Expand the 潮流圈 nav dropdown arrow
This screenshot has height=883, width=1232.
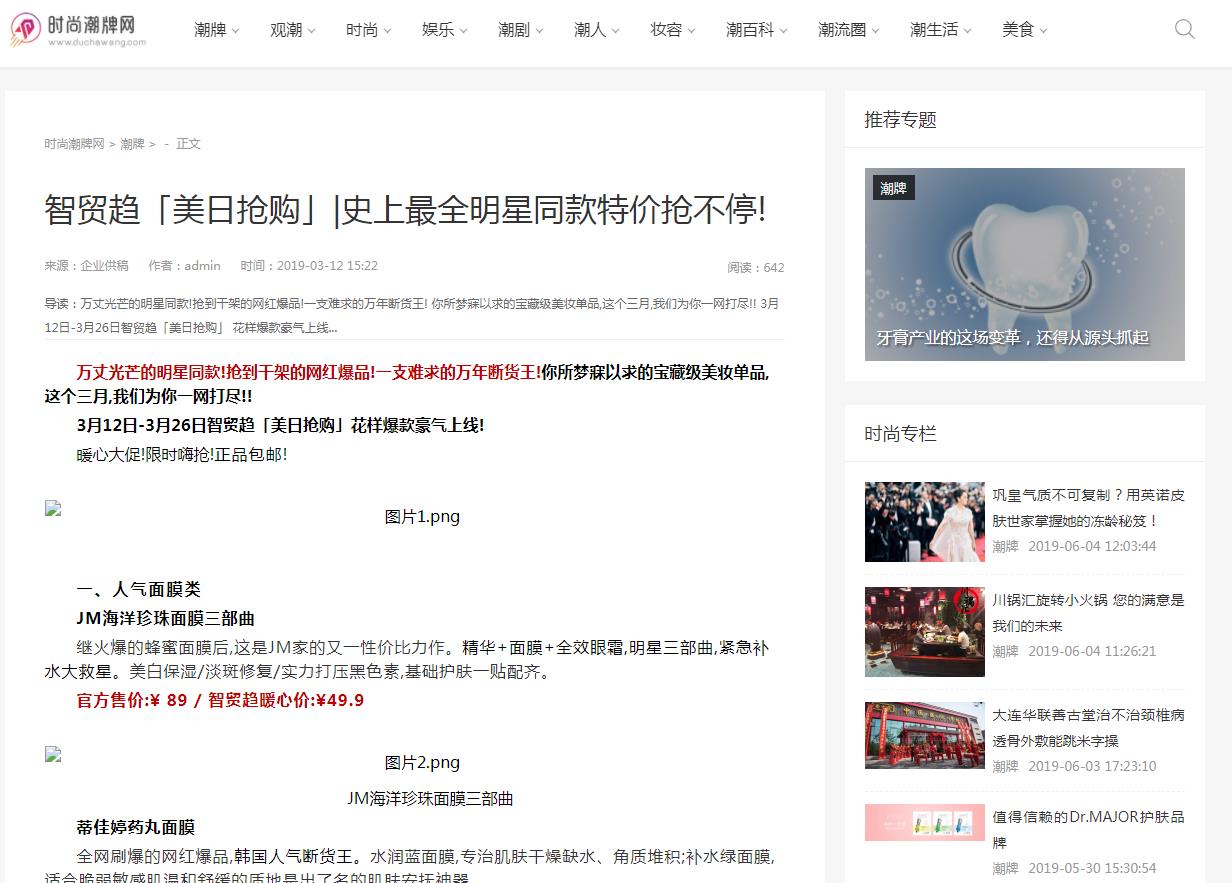876,31
